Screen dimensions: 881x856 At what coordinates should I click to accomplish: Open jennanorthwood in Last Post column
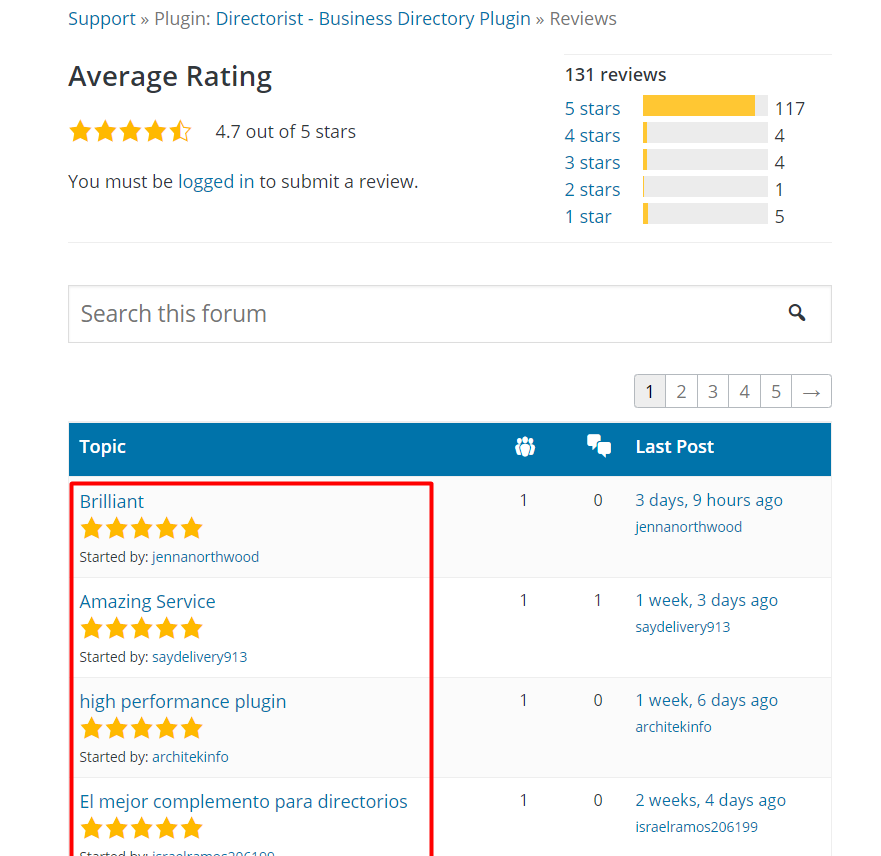(689, 527)
